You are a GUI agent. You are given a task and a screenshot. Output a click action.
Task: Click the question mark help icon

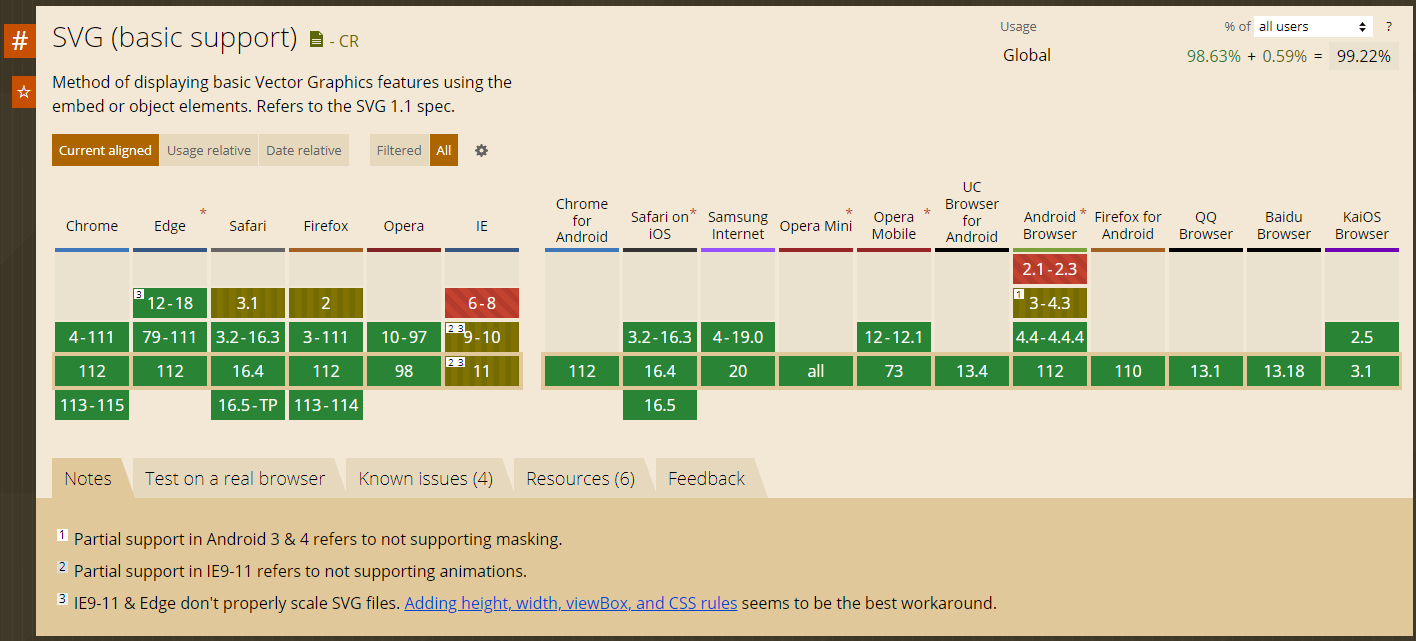1388,27
